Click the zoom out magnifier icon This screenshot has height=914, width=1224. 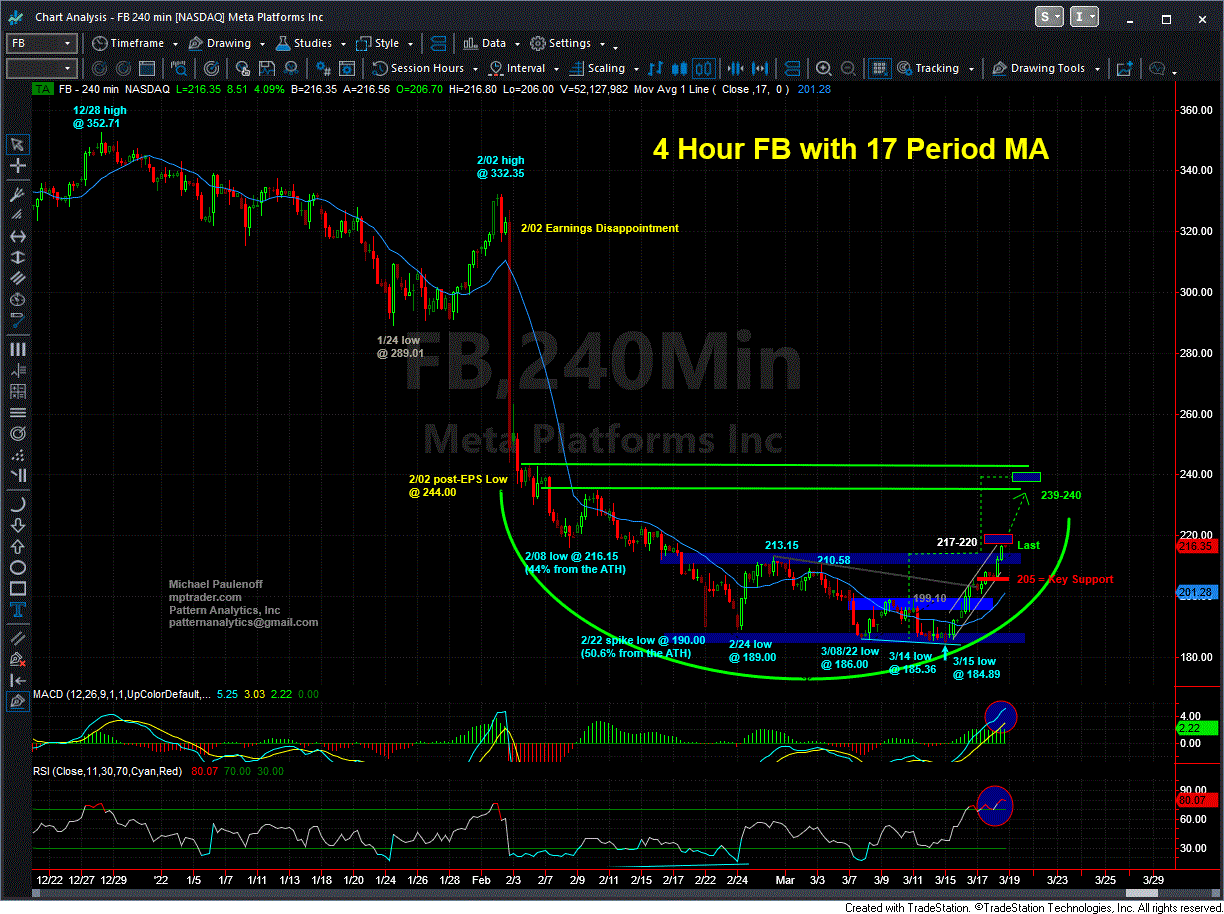pos(846,68)
